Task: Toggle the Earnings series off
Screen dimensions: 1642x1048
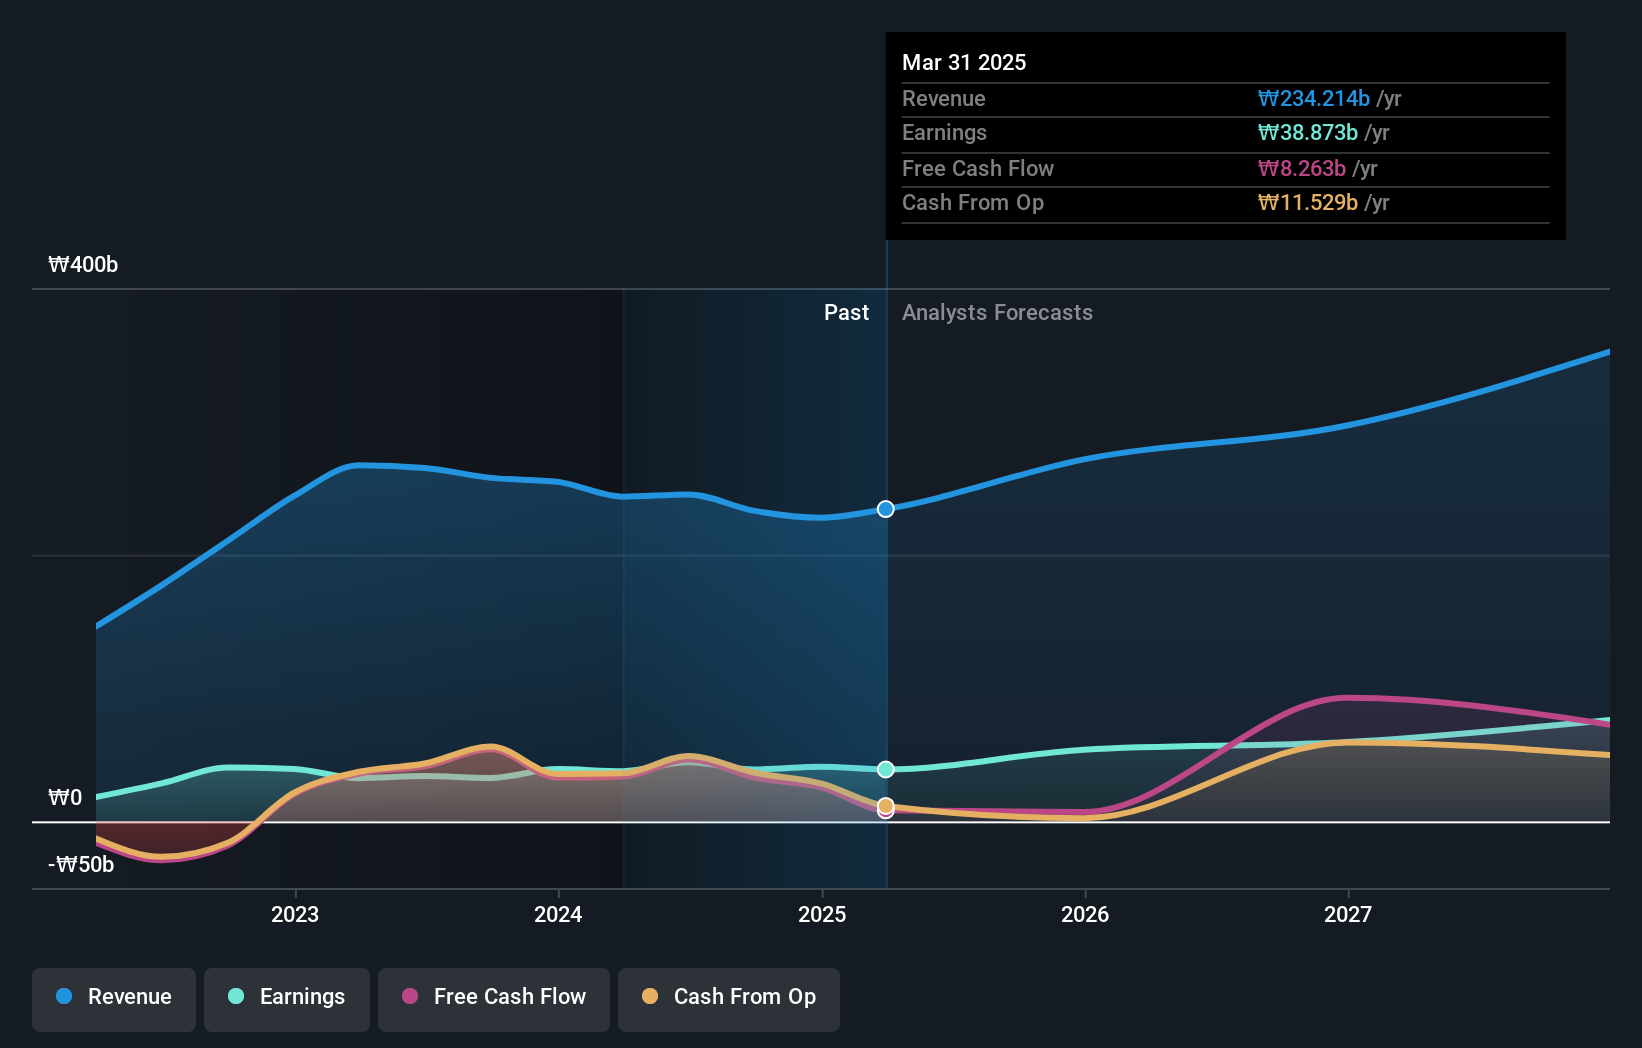Action: click(287, 997)
